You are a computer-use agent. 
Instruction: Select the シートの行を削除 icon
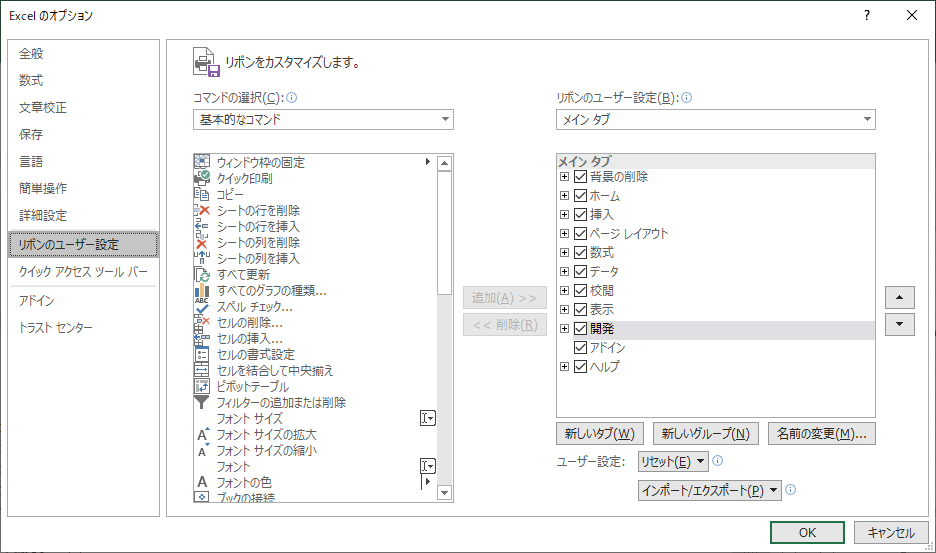point(202,210)
